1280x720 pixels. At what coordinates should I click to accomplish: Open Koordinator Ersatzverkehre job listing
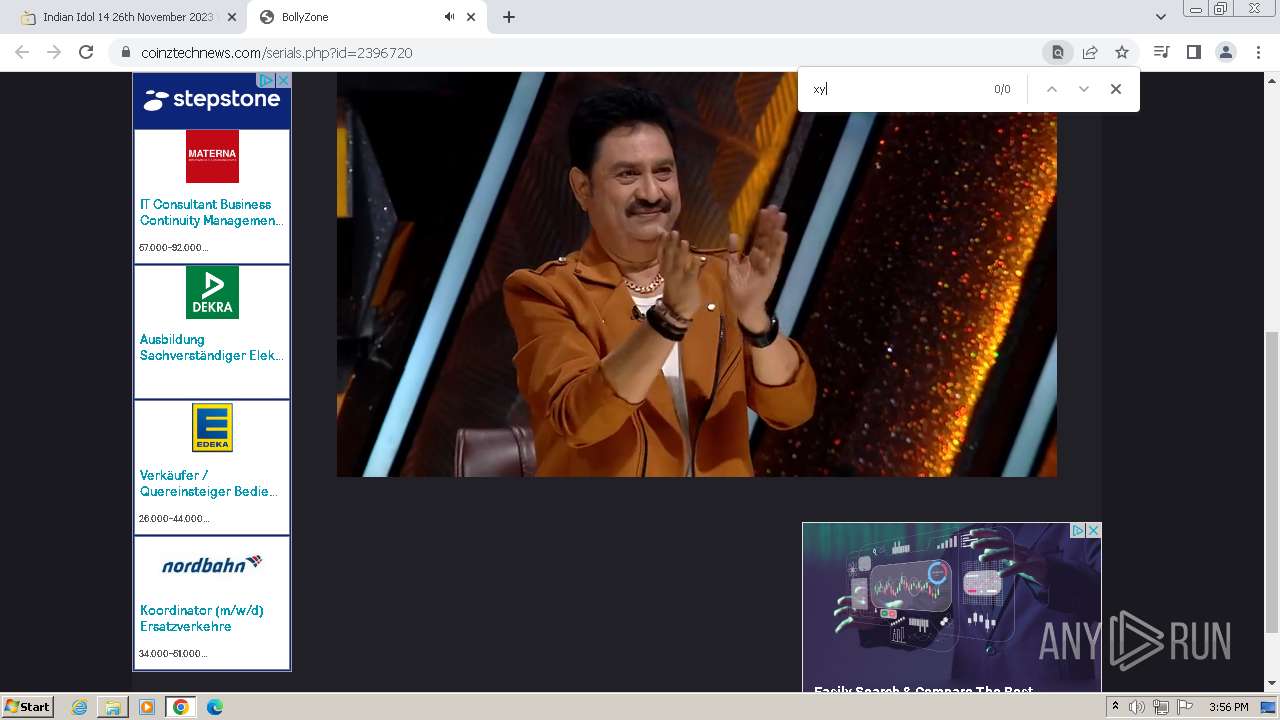(202, 618)
